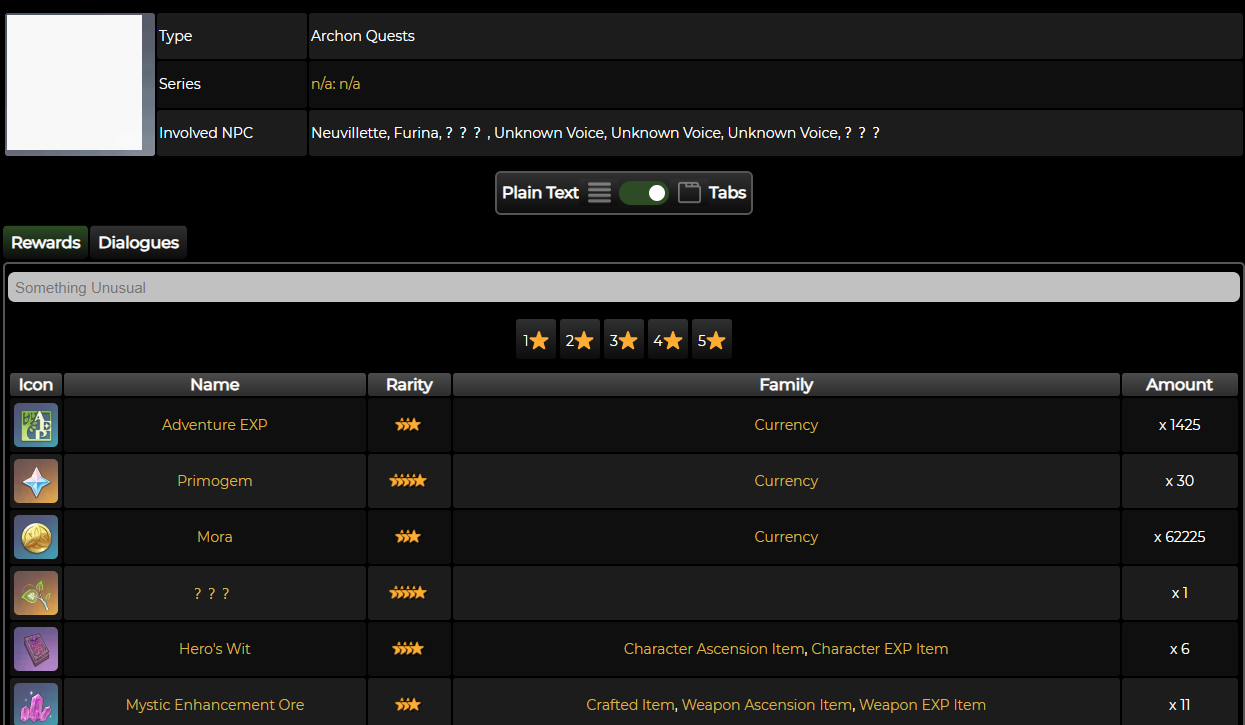Filter rewards by 1-star rarity
This screenshot has height=725, width=1245.
536,340
